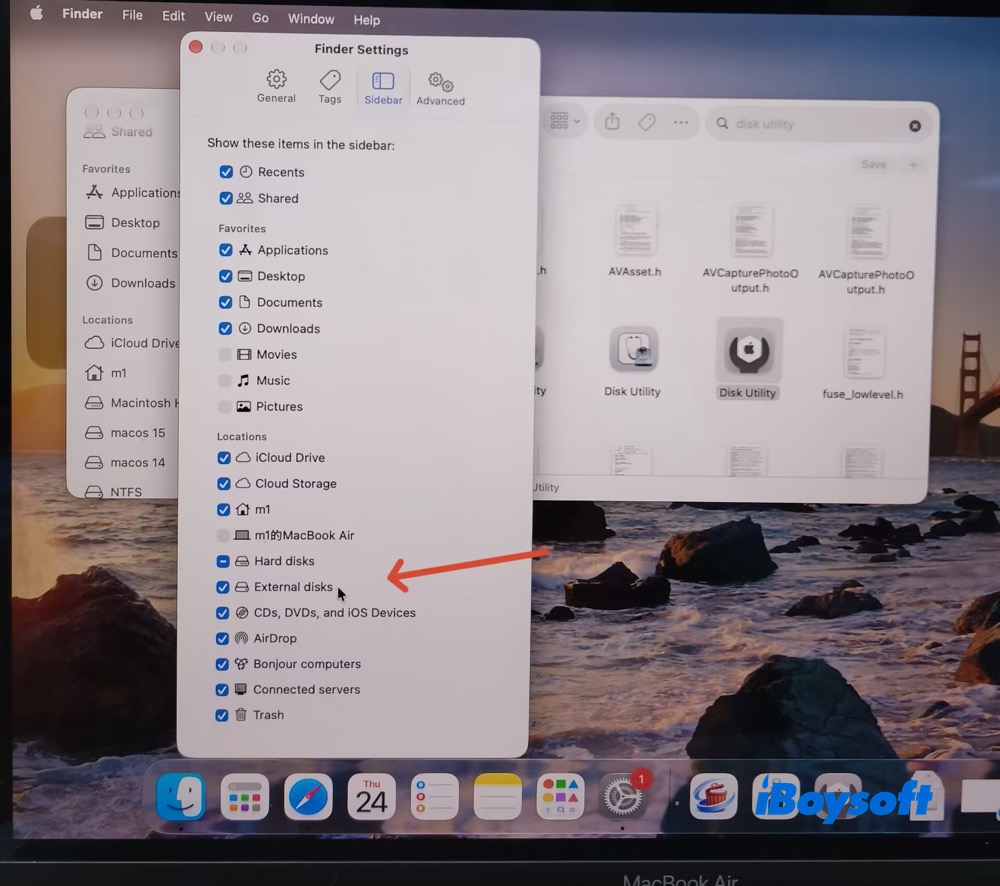
Task: Open the General settings tab
Action: (276, 86)
